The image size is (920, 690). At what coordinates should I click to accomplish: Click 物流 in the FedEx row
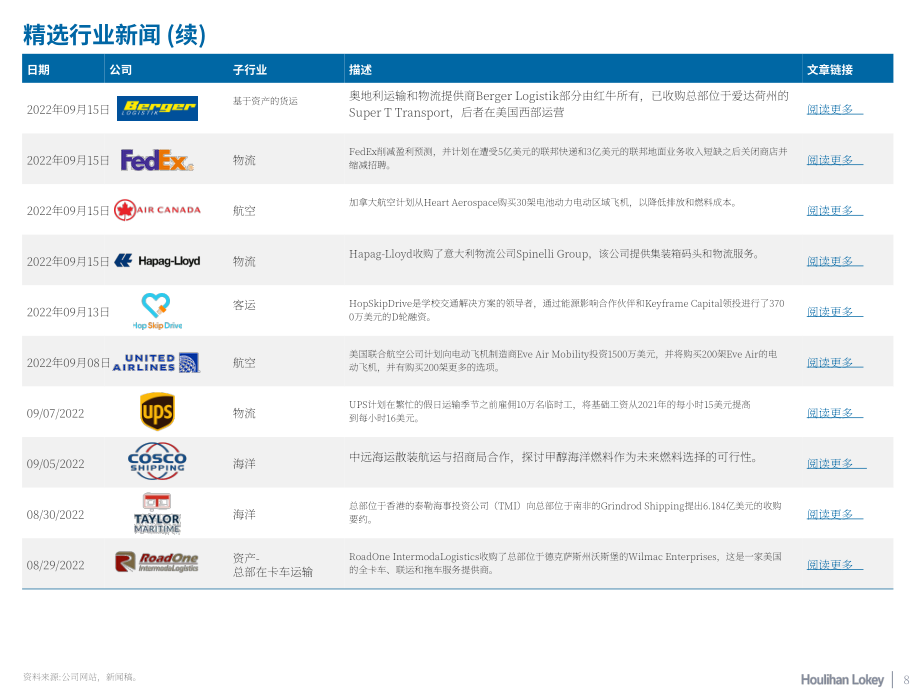pyautogui.click(x=244, y=160)
